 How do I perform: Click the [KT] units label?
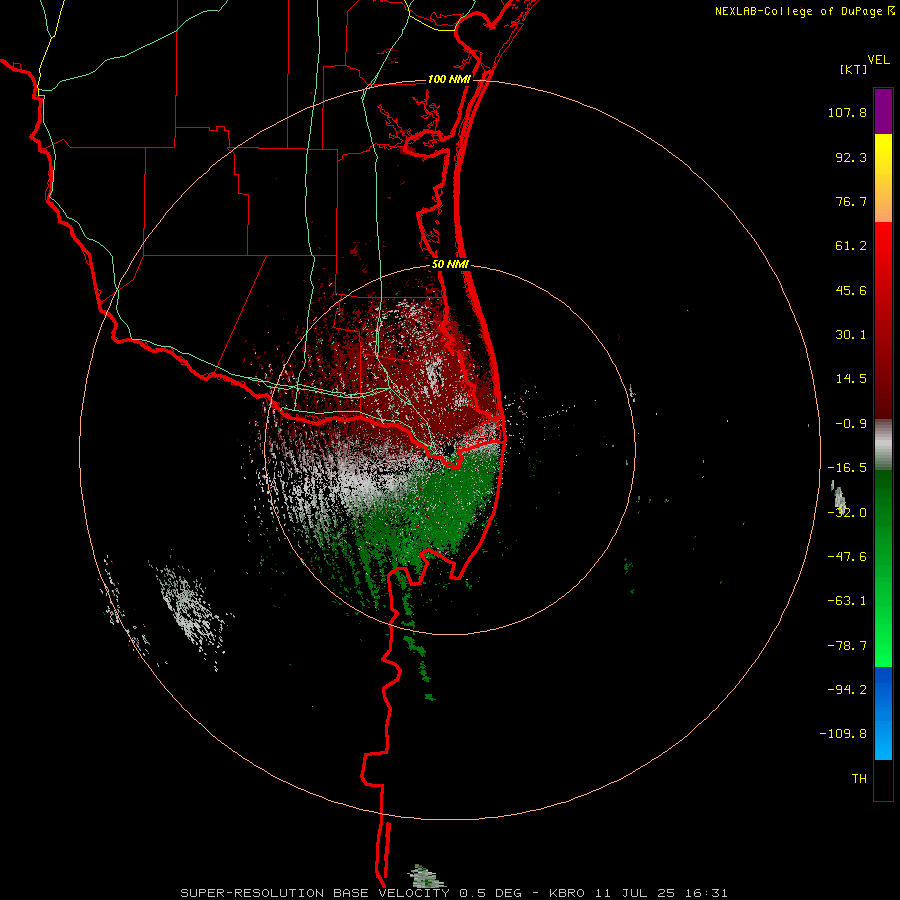(x=853, y=69)
